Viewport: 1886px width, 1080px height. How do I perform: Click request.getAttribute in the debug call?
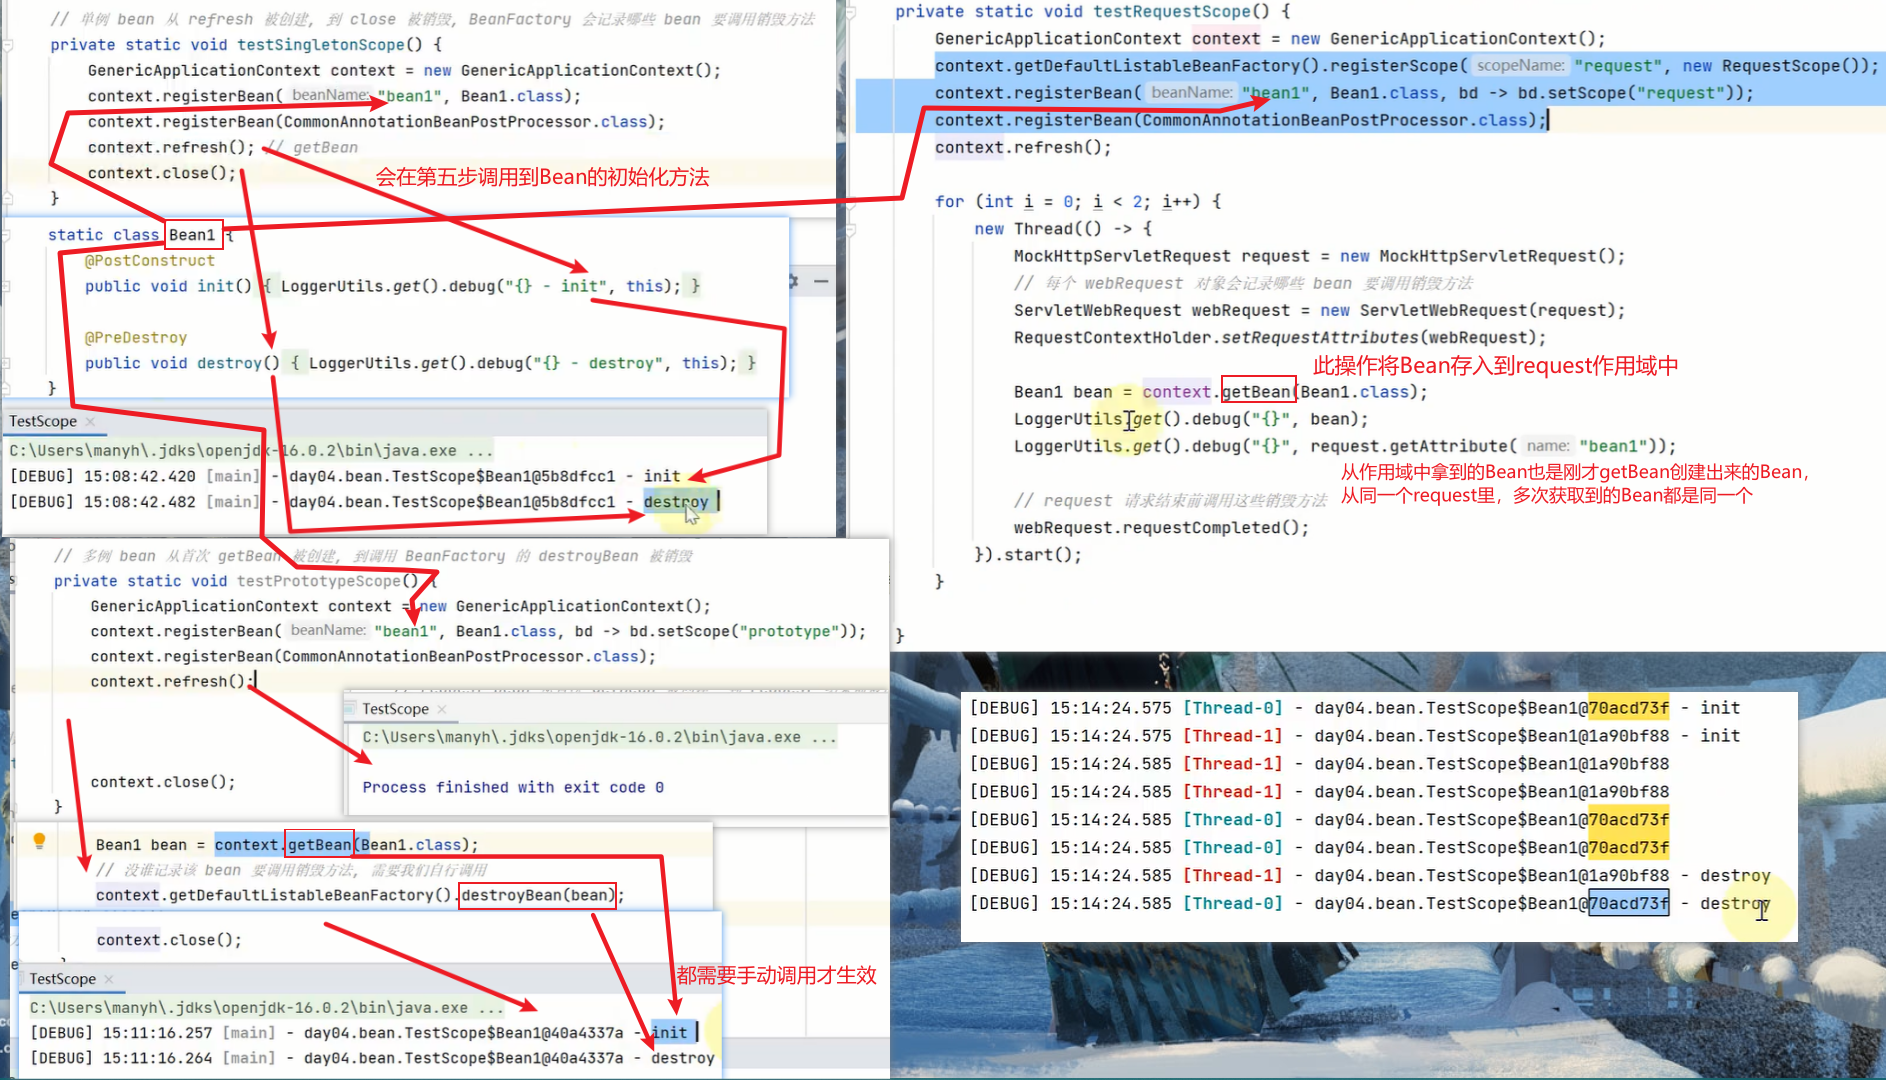pos(1408,446)
